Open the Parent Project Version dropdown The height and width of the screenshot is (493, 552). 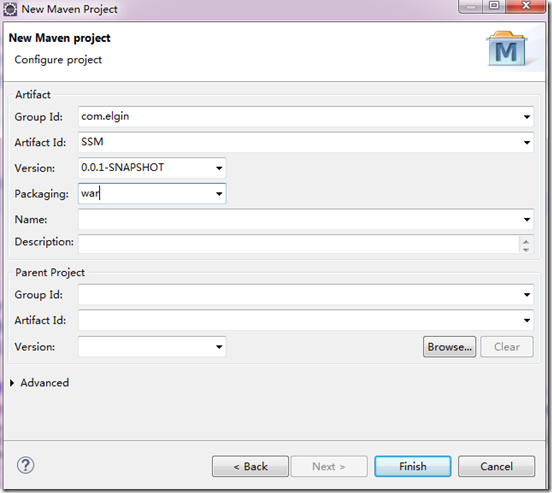219,347
